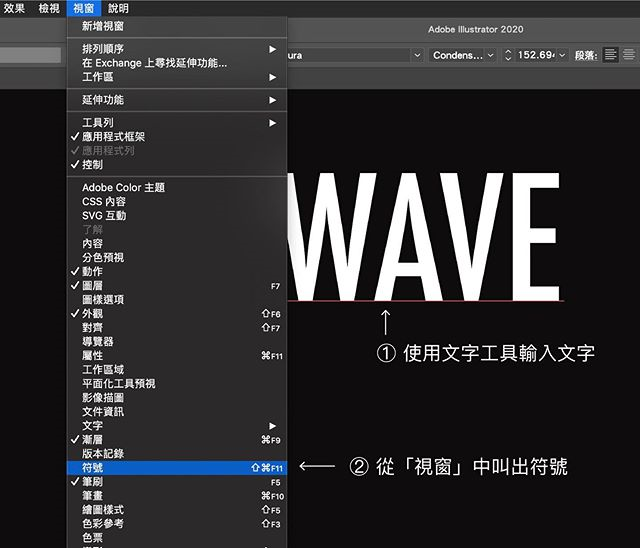Click the WAVE text on canvas
Viewport: 640px width, 548px height.
pos(424,237)
